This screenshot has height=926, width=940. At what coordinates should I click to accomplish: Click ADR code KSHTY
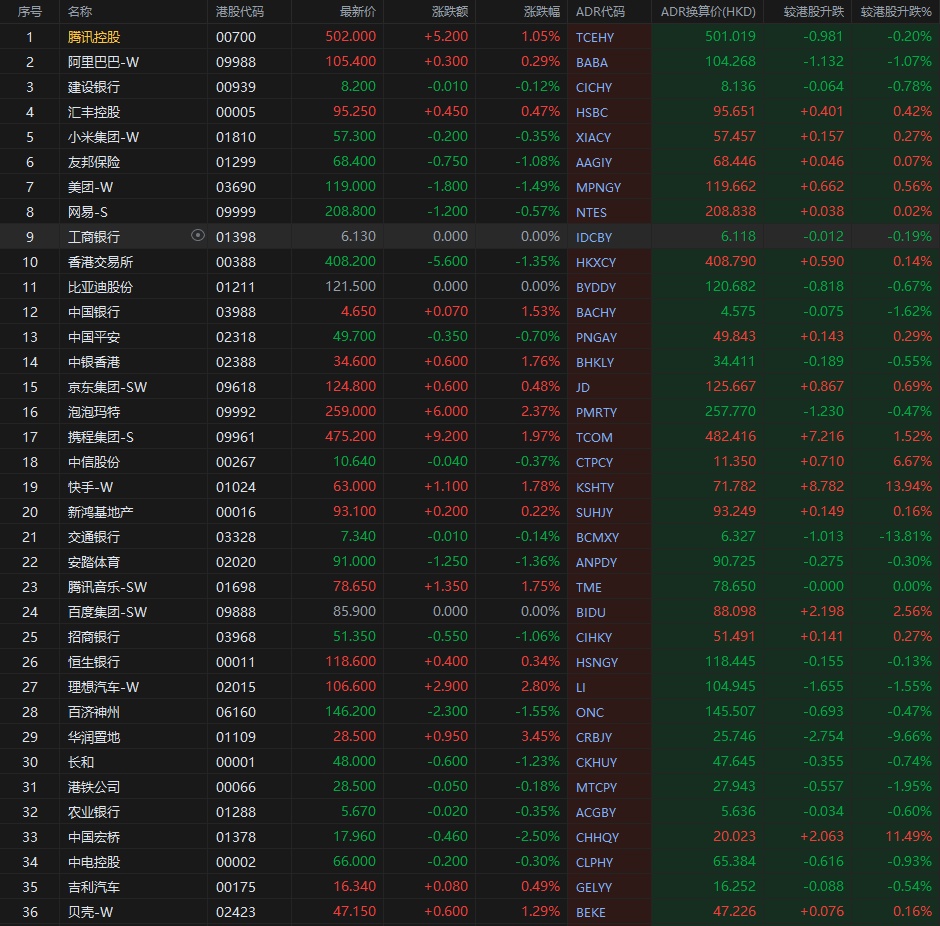click(595, 487)
